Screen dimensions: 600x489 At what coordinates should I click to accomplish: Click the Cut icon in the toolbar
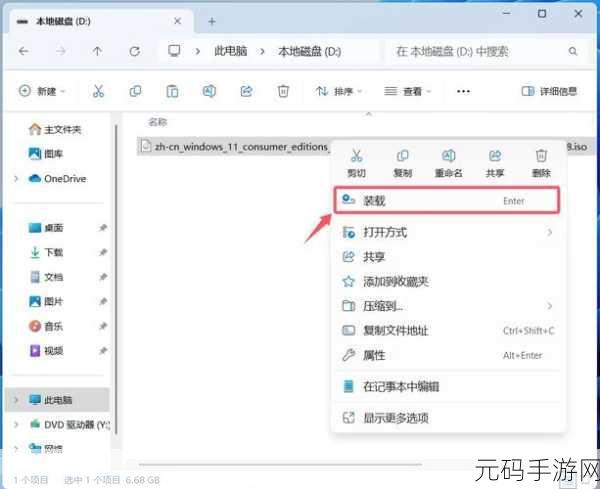coord(98,91)
